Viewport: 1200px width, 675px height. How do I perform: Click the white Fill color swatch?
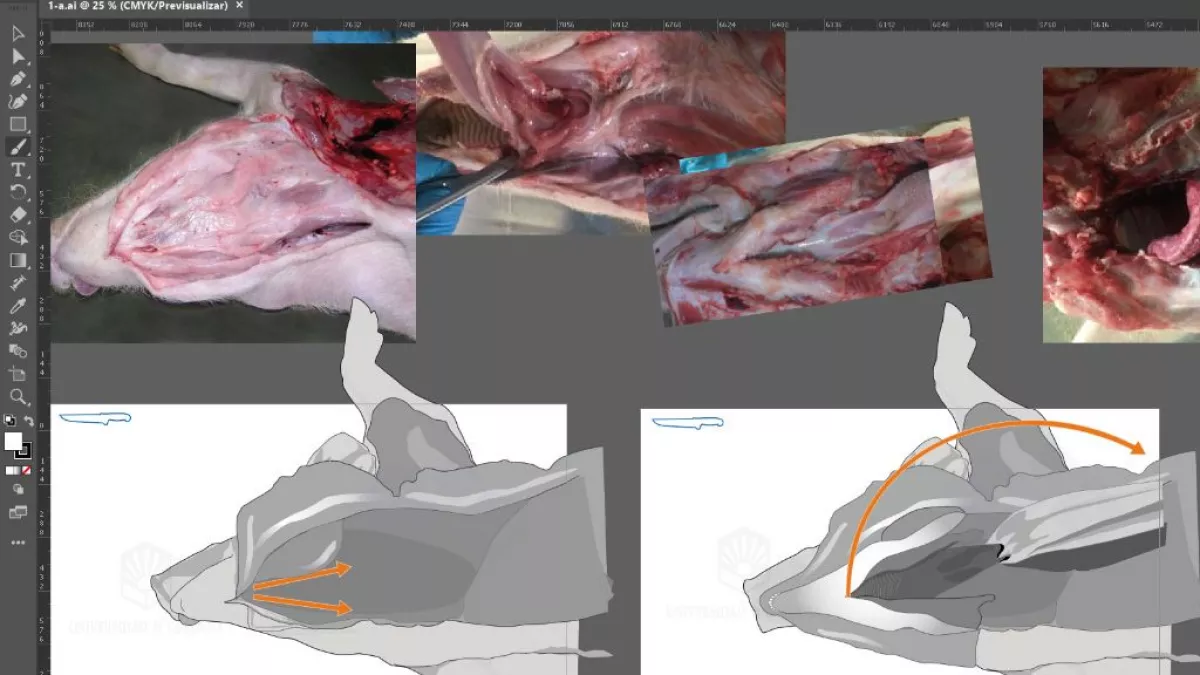13,441
